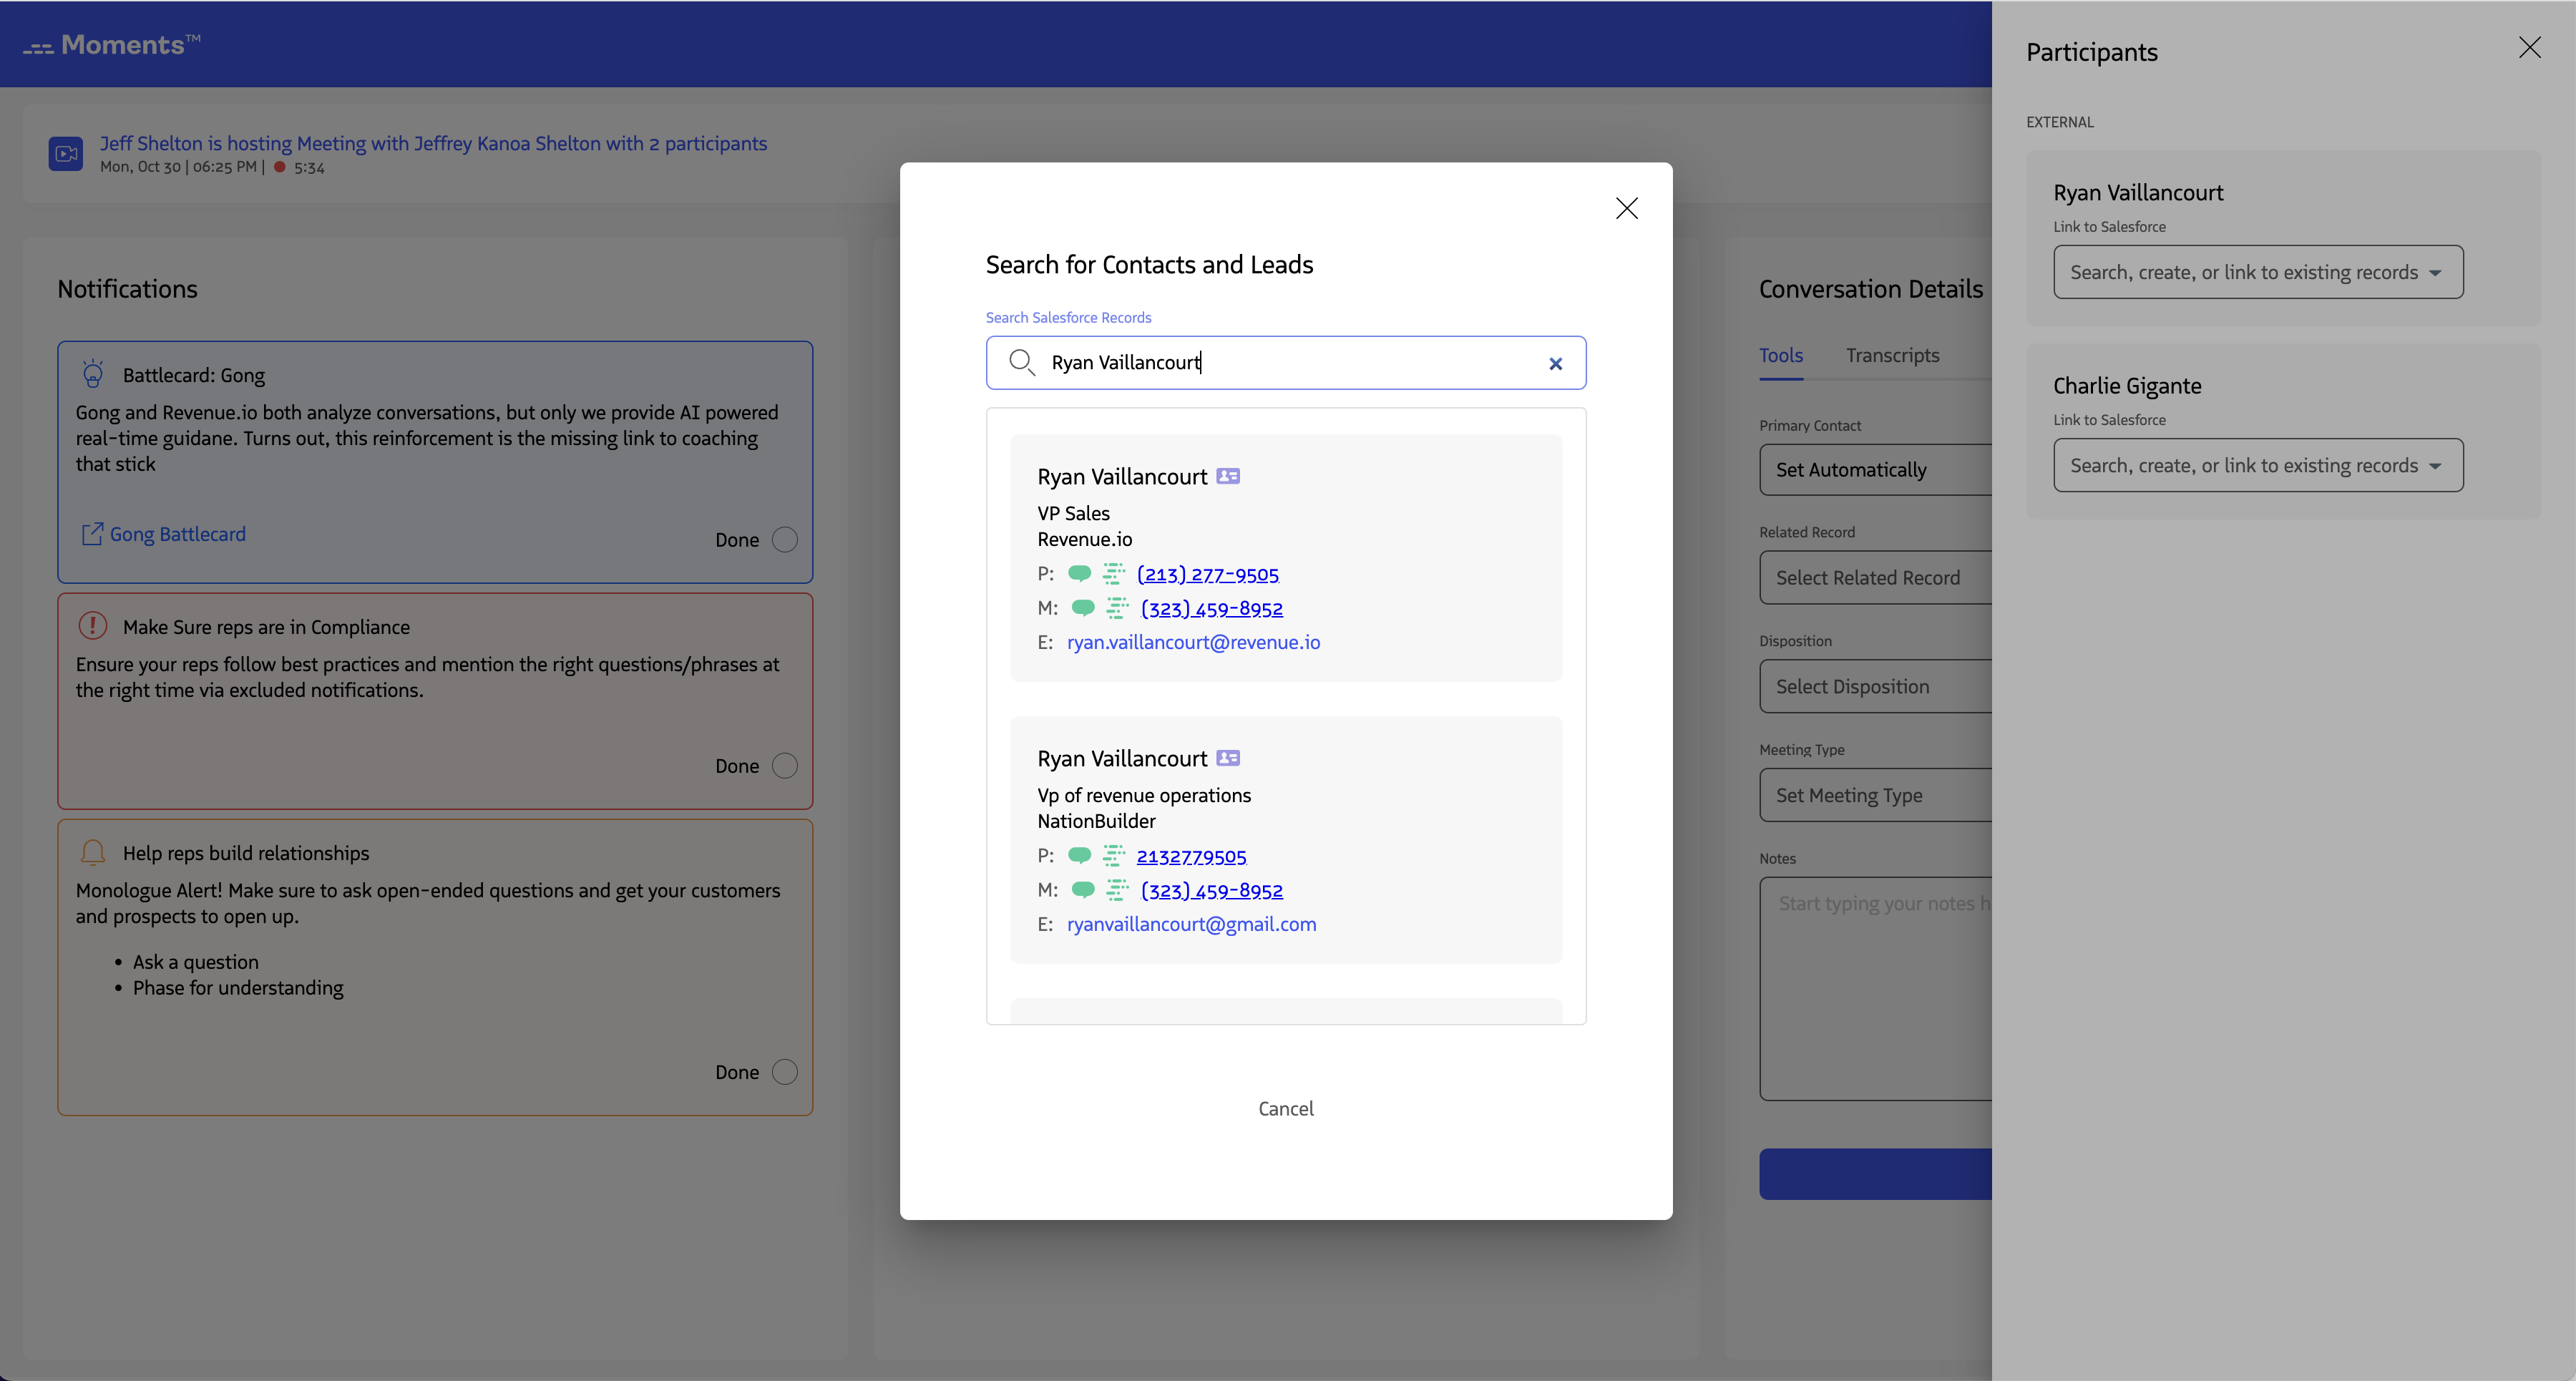Click the bell icon on Help reps build relationships
2576x1381 pixels.
point(93,852)
